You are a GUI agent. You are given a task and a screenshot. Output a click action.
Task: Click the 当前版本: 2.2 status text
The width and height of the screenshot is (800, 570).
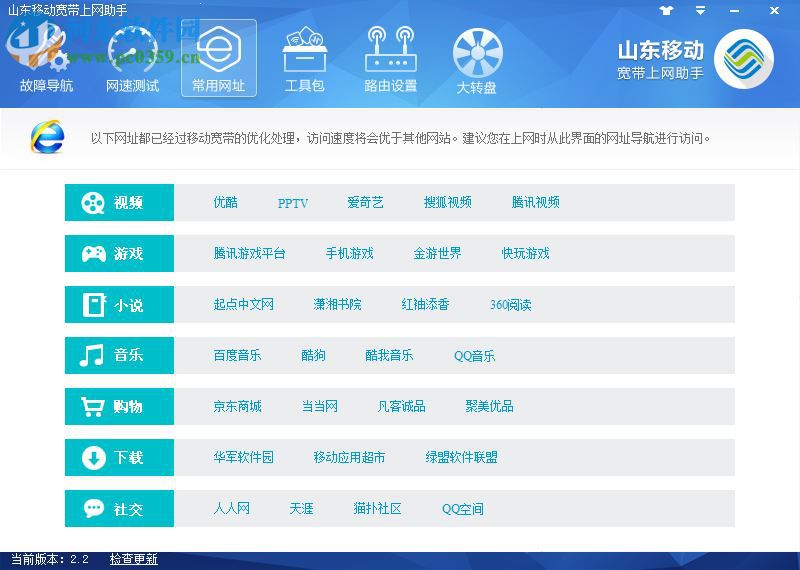point(50,559)
